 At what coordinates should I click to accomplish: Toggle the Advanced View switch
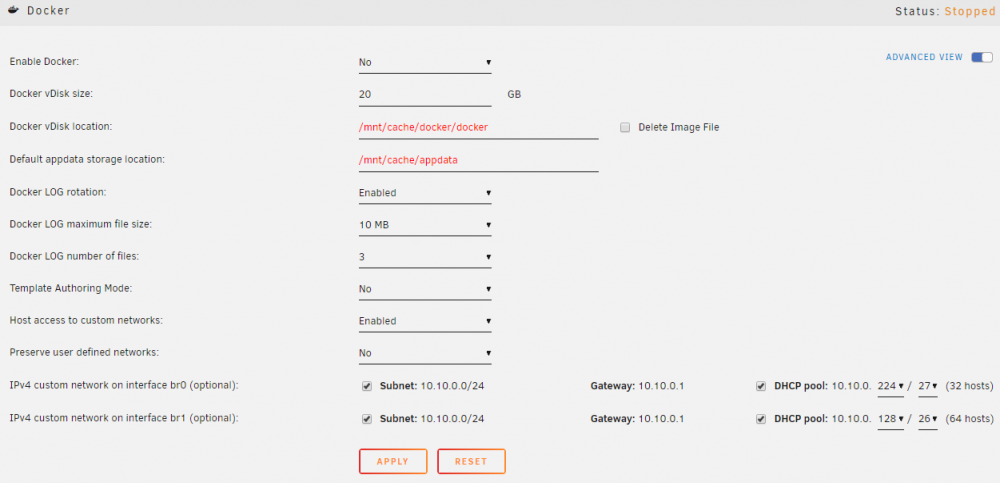(982, 57)
